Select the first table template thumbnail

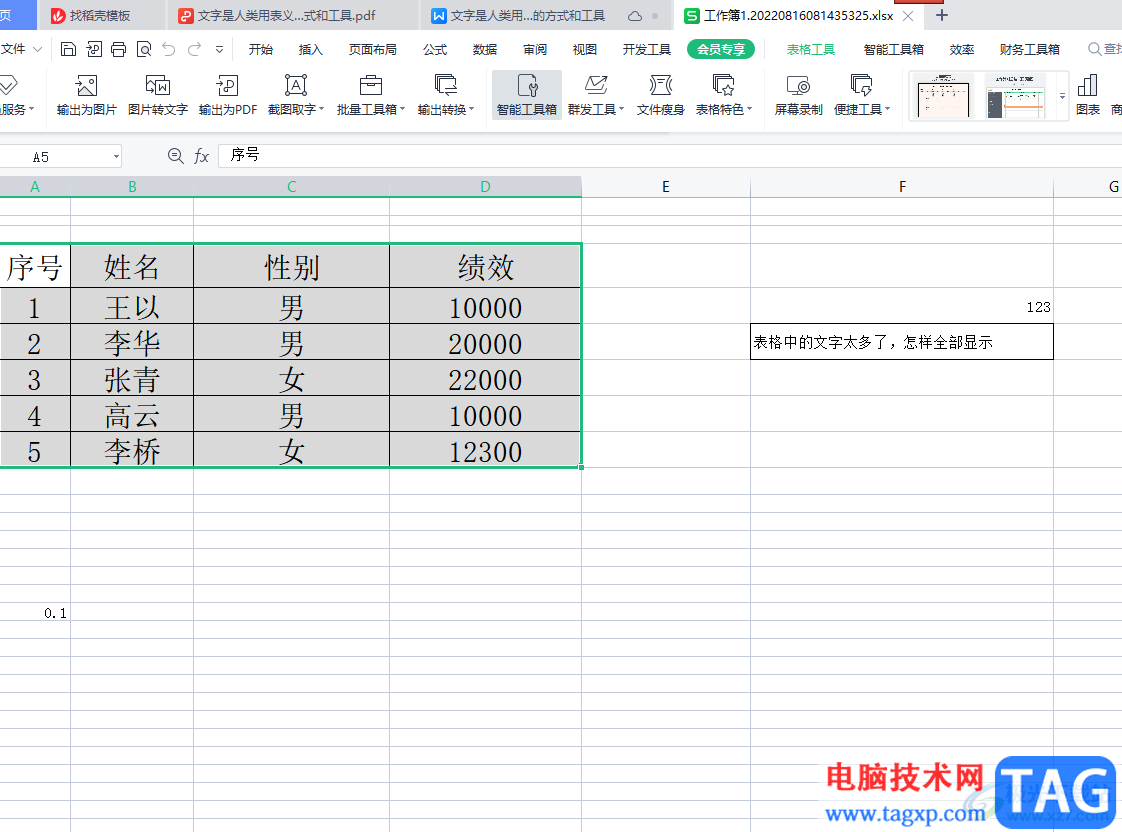(x=944, y=95)
